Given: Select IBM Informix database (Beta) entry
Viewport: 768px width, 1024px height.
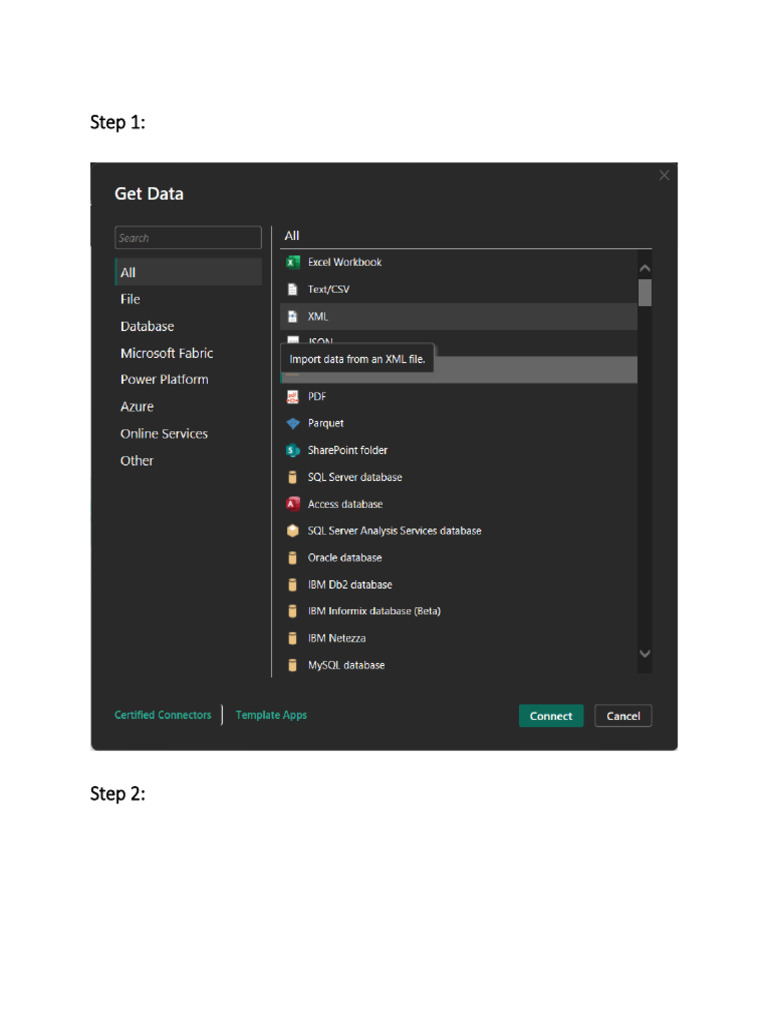Looking at the screenshot, I should (x=459, y=611).
